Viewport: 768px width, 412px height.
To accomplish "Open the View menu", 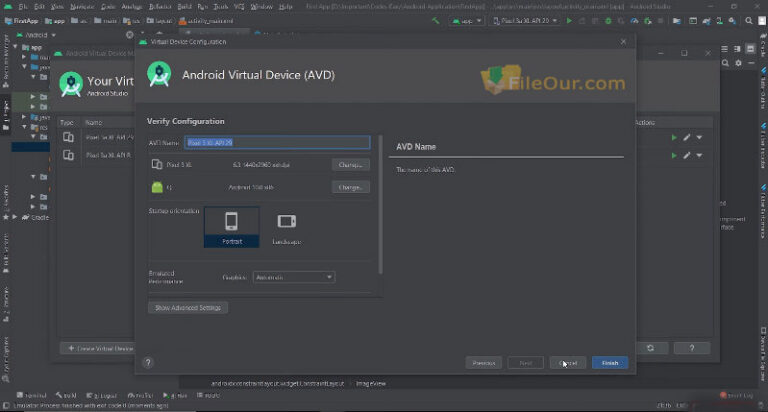I will click(57, 7).
